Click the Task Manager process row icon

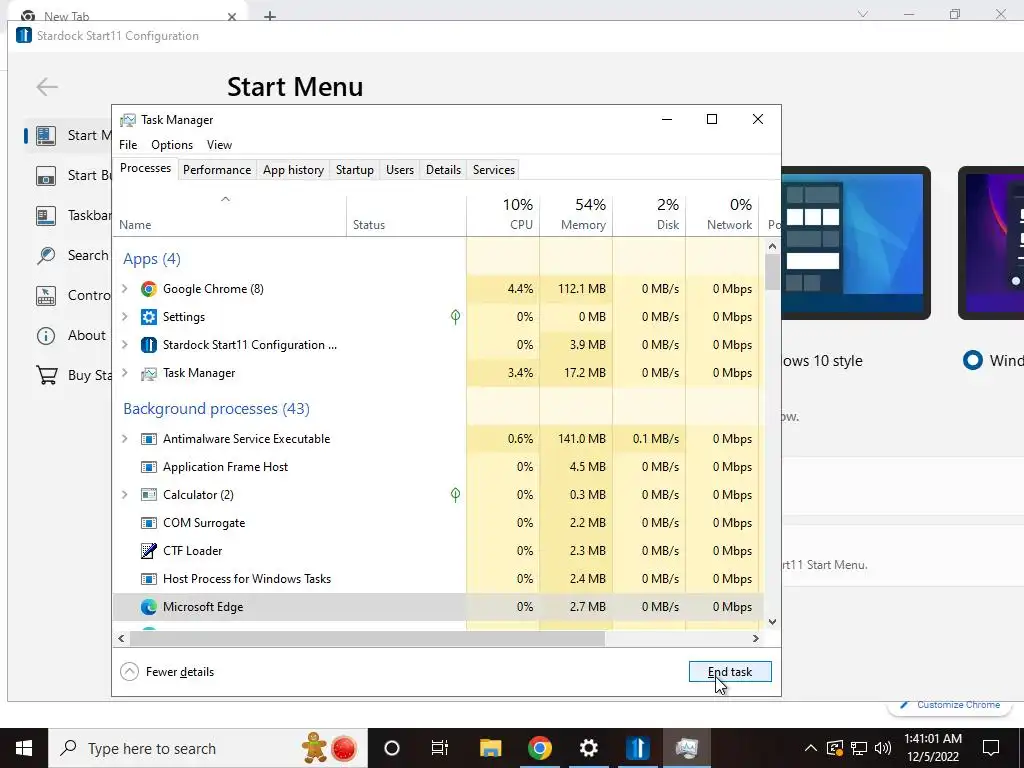tap(149, 373)
